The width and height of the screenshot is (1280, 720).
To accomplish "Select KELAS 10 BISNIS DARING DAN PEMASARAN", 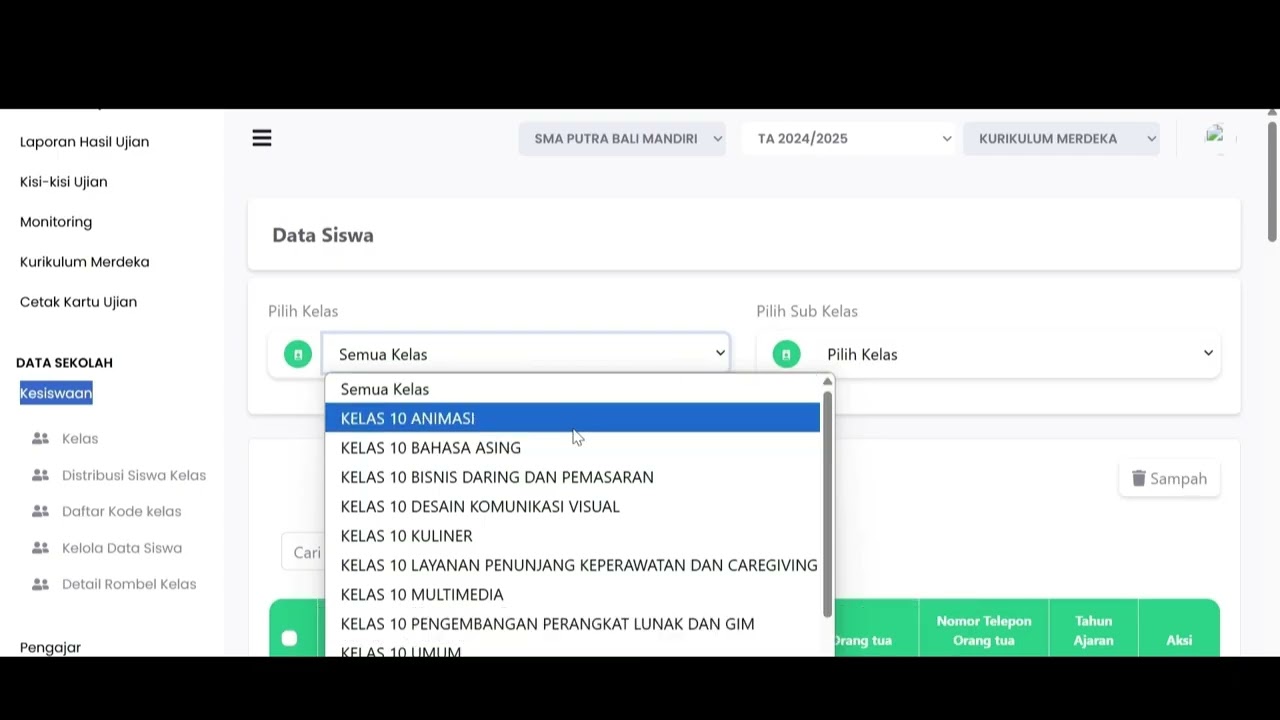I will (x=572, y=477).
